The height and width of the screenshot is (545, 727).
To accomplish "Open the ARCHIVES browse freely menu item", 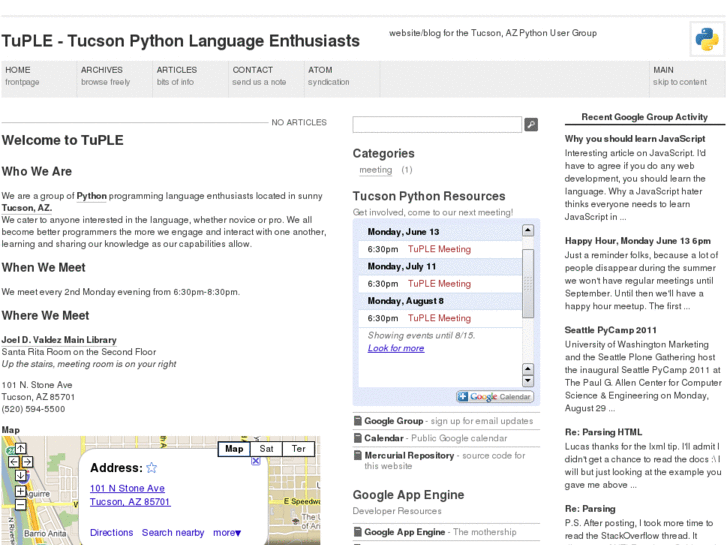I will point(115,79).
